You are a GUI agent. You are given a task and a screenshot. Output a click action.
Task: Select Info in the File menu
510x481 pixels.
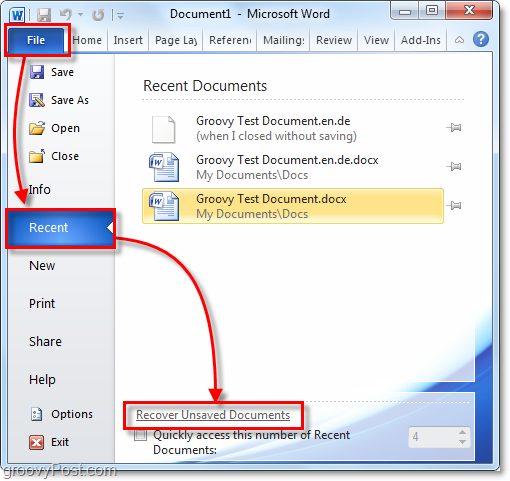pyautogui.click(x=39, y=190)
